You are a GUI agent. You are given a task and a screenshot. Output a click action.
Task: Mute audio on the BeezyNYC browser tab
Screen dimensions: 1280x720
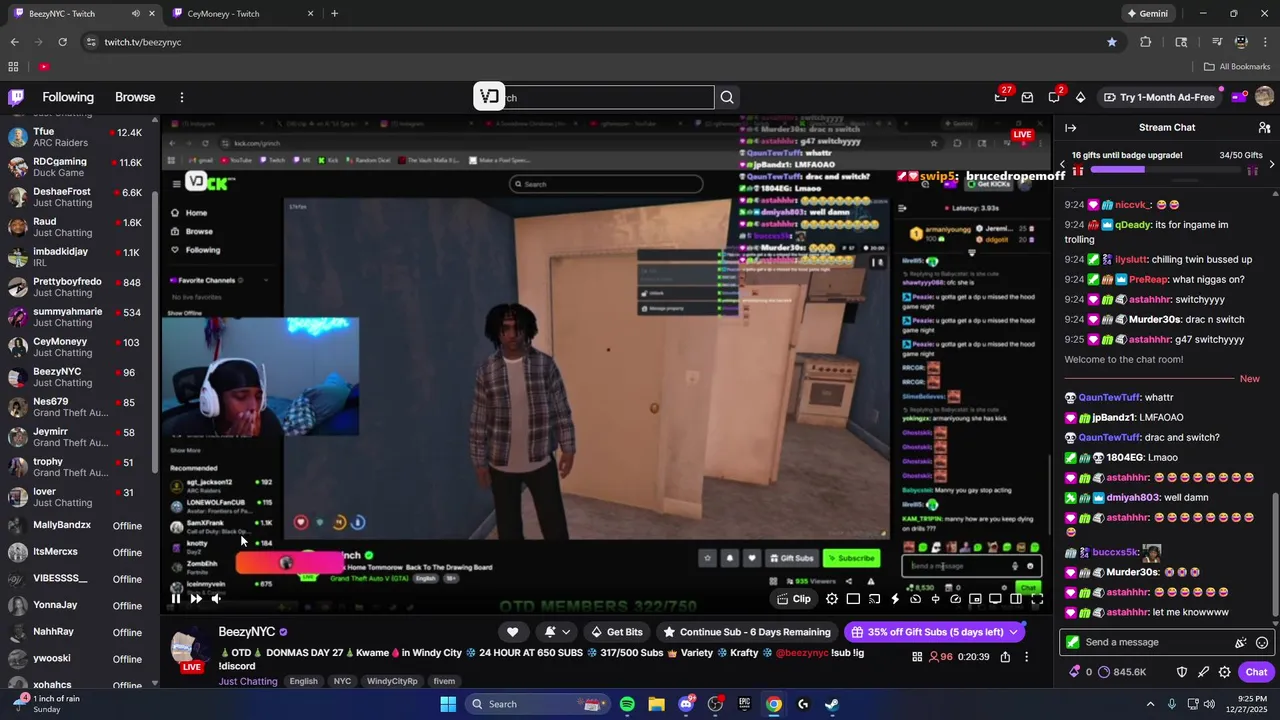point(136,14)
